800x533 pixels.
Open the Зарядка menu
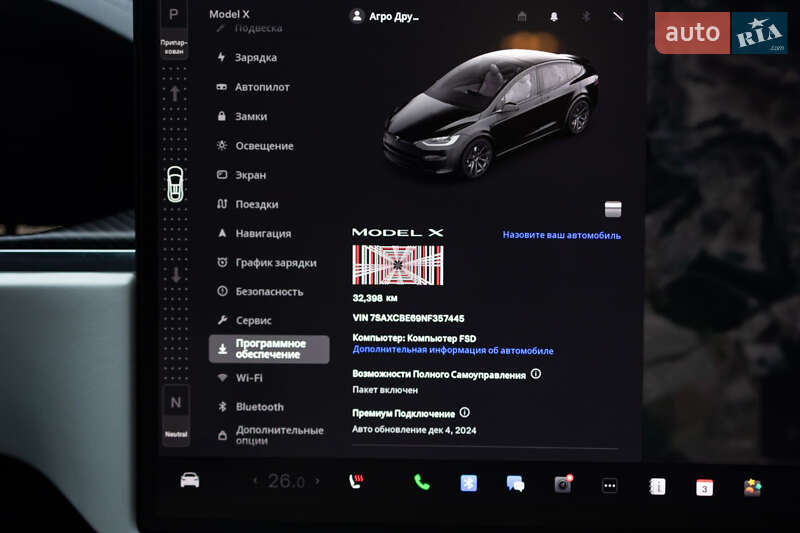click(247, 57)
